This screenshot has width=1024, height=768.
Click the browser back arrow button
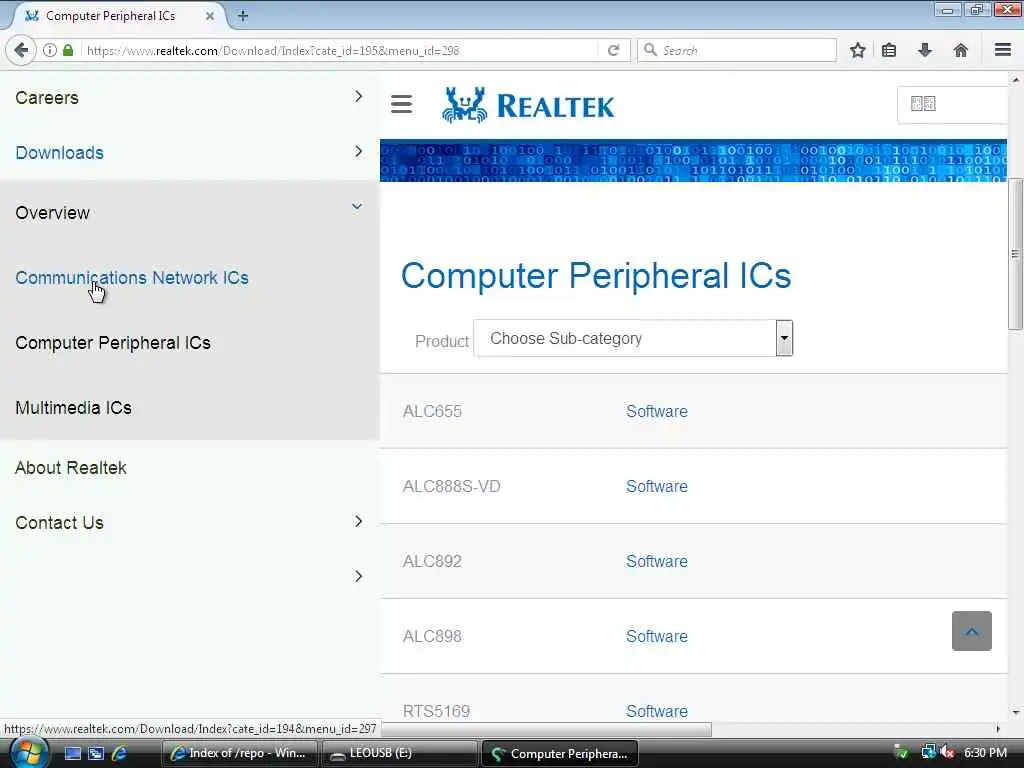22,50
